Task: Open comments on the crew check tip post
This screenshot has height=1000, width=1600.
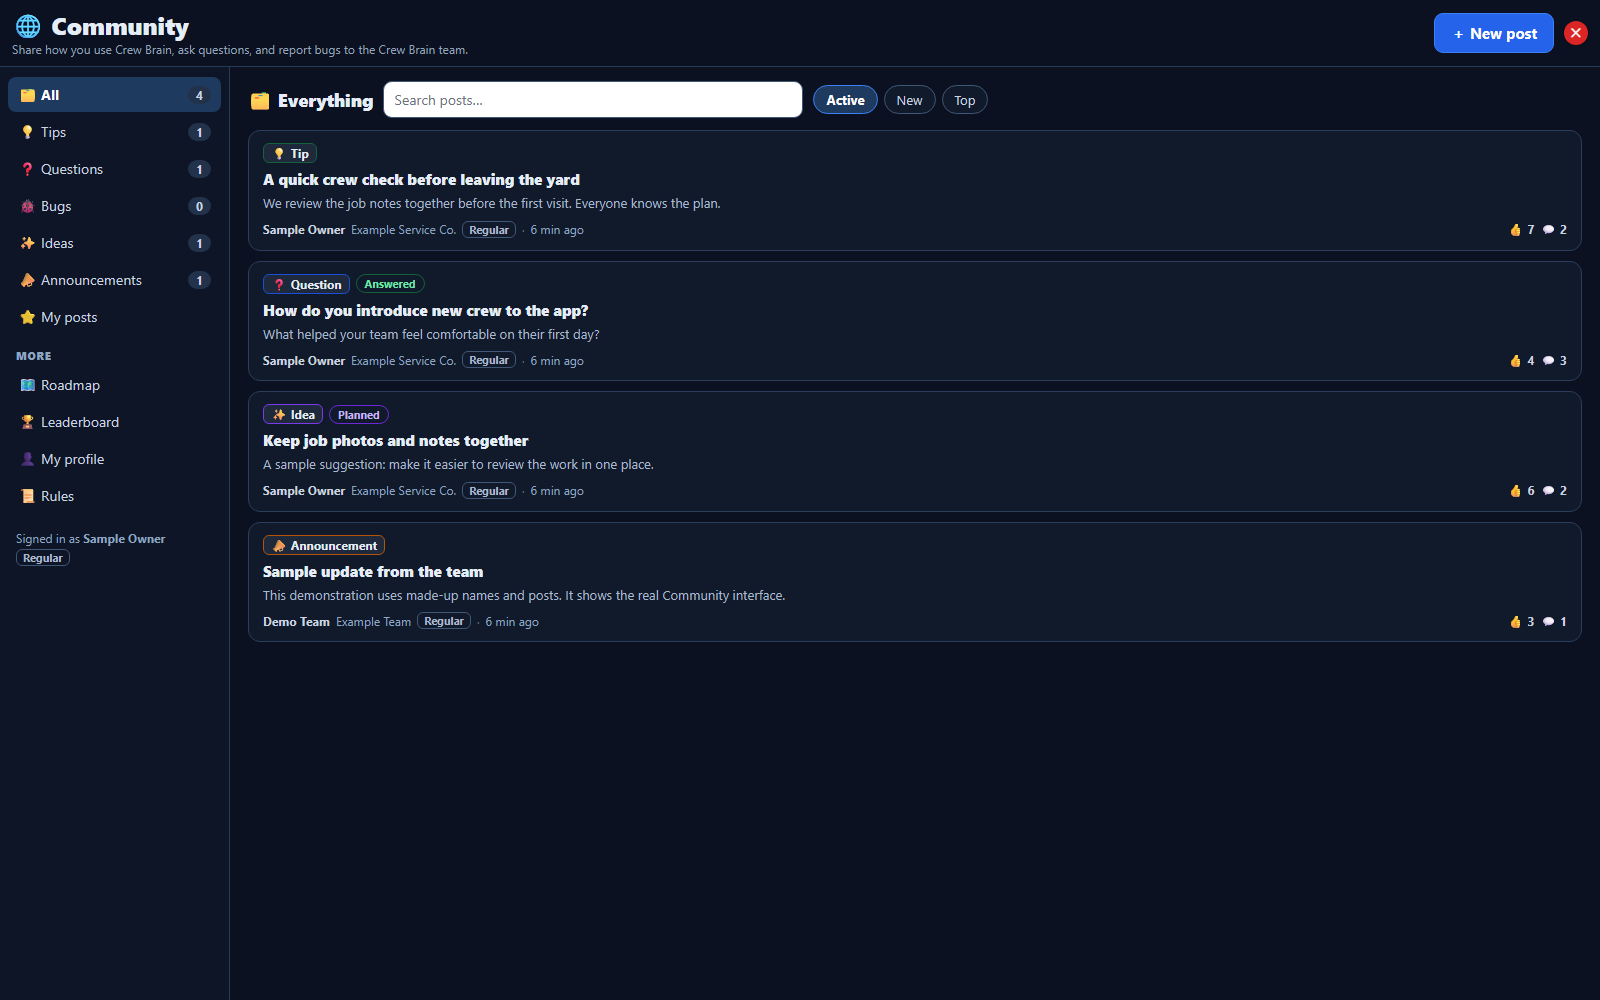Action: (x=1555, y=230)
